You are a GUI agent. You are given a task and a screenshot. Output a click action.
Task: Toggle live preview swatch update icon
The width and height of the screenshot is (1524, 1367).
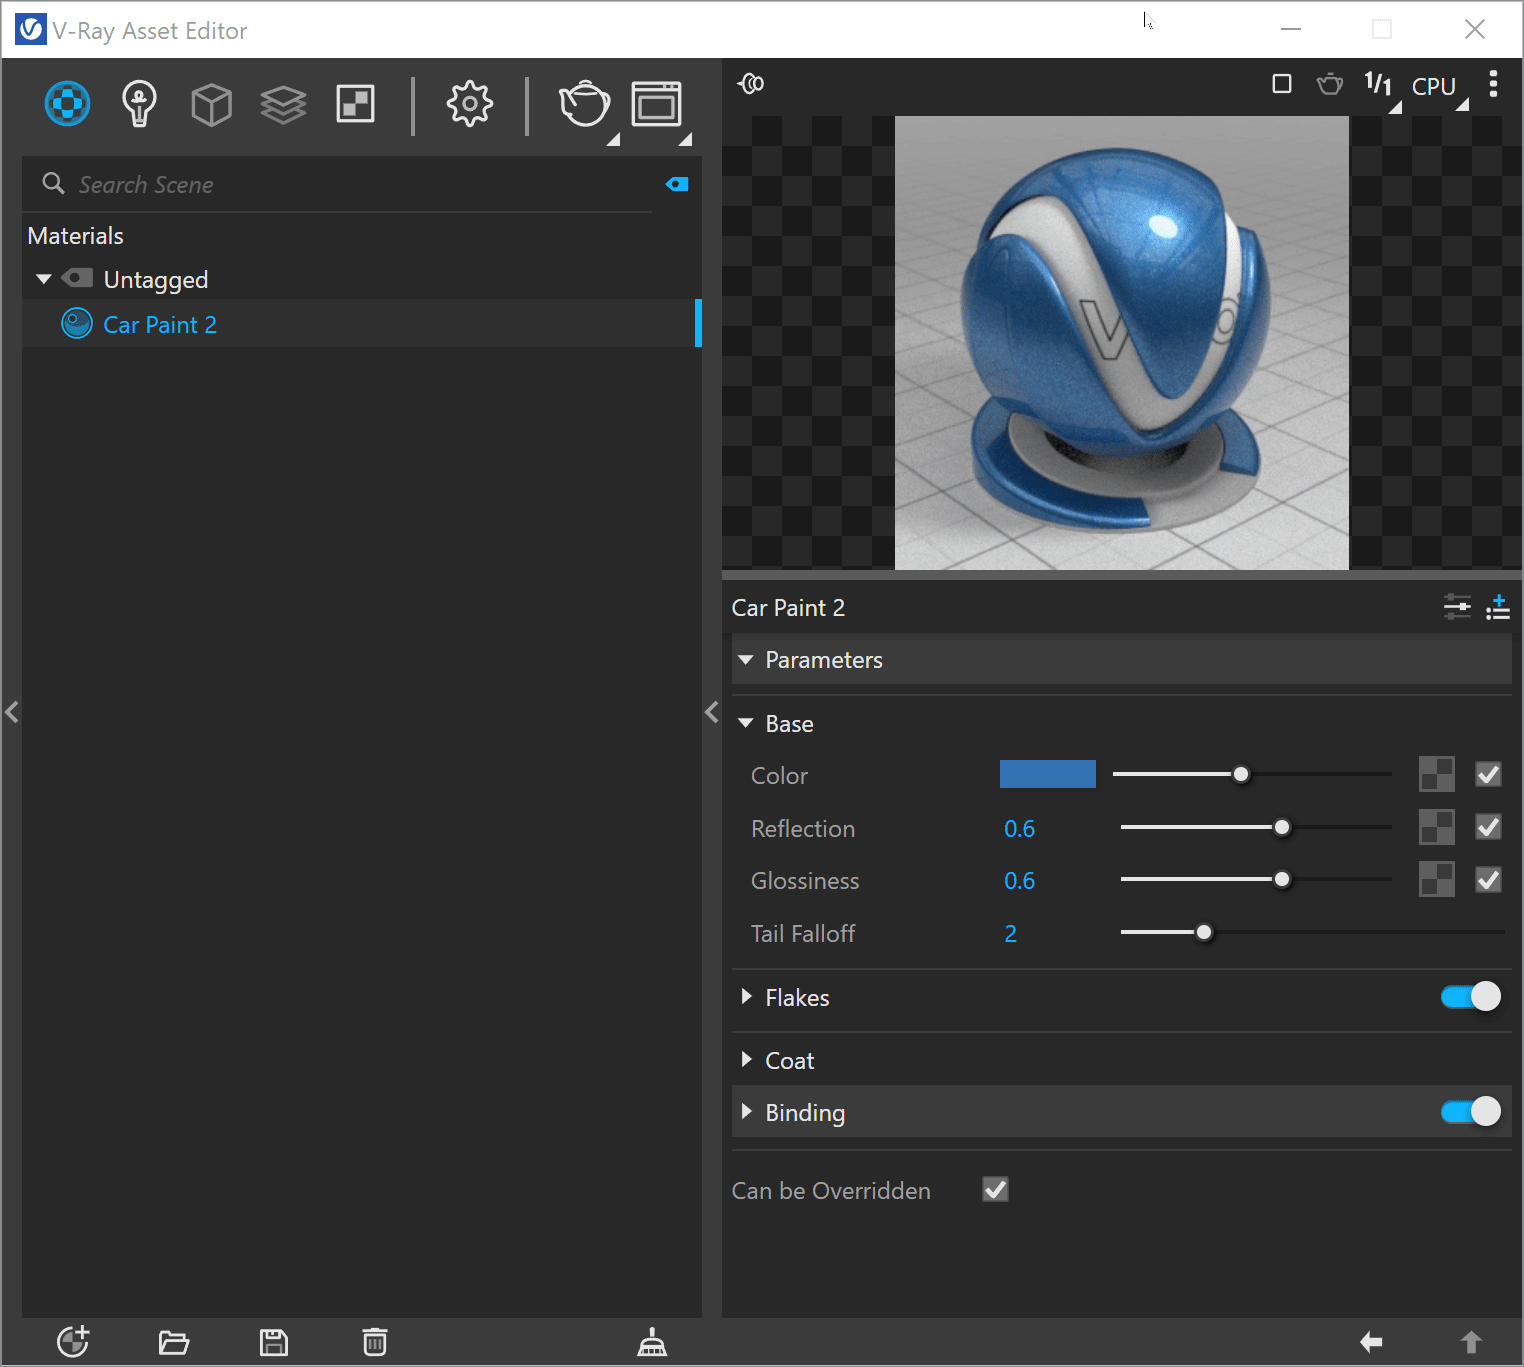751,84
